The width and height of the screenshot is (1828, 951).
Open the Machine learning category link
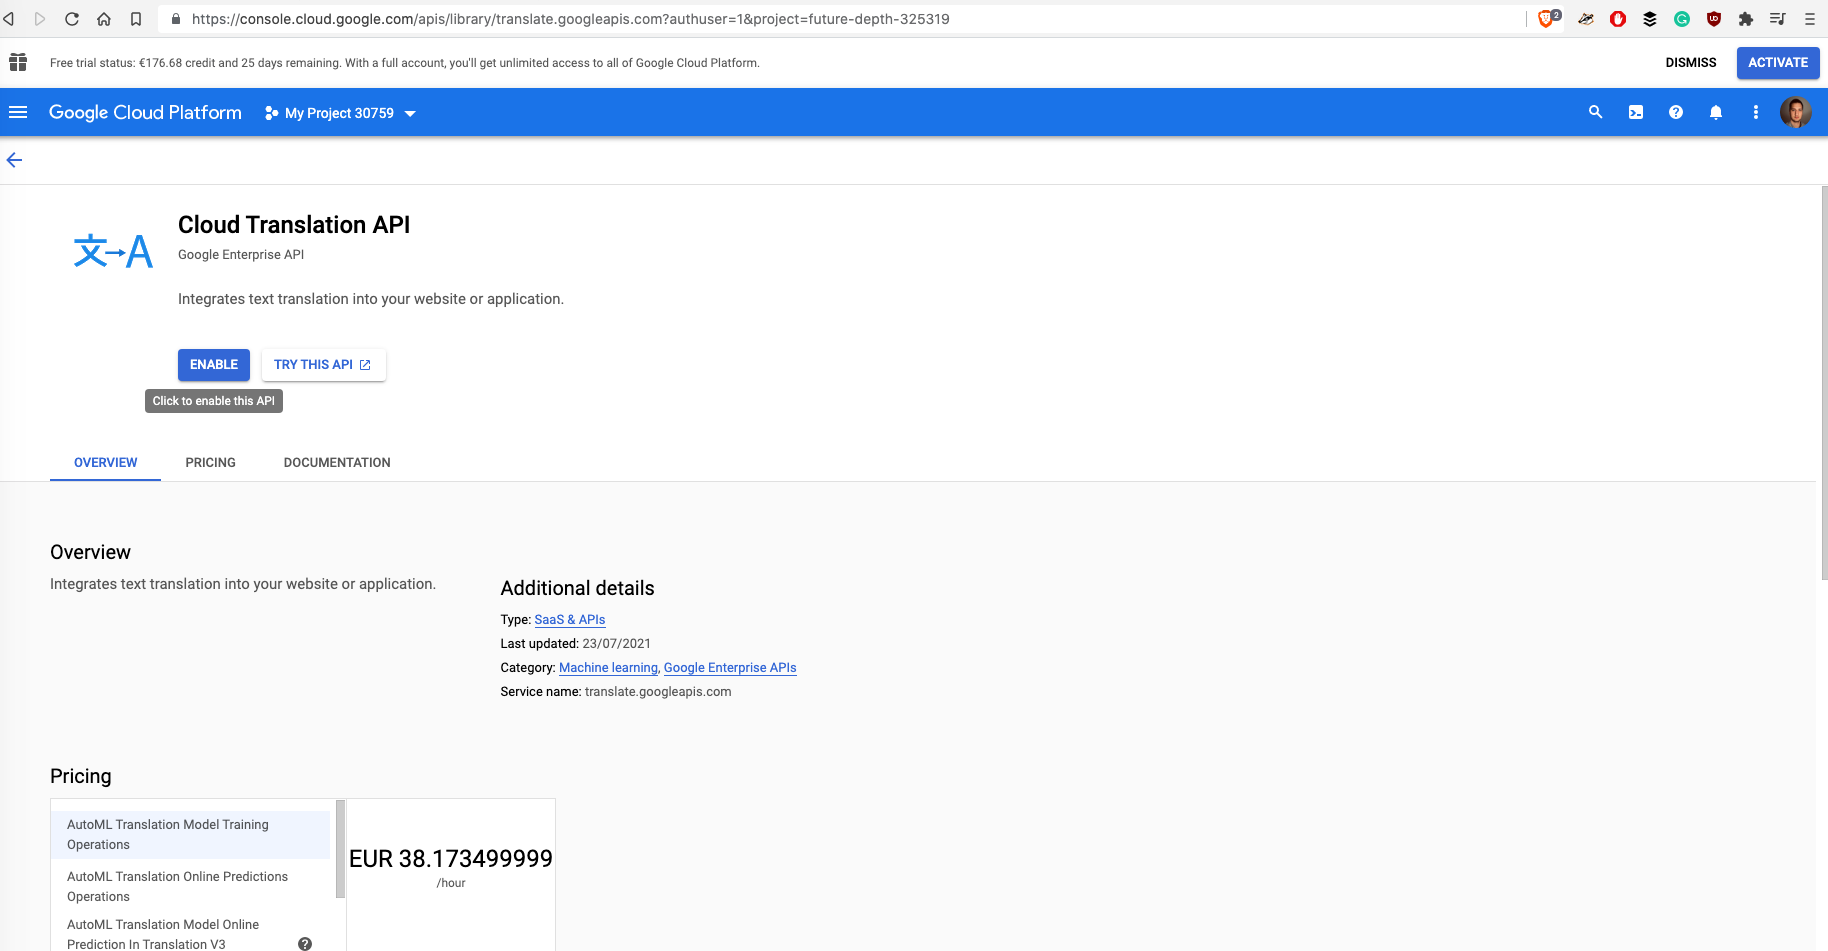608,667
